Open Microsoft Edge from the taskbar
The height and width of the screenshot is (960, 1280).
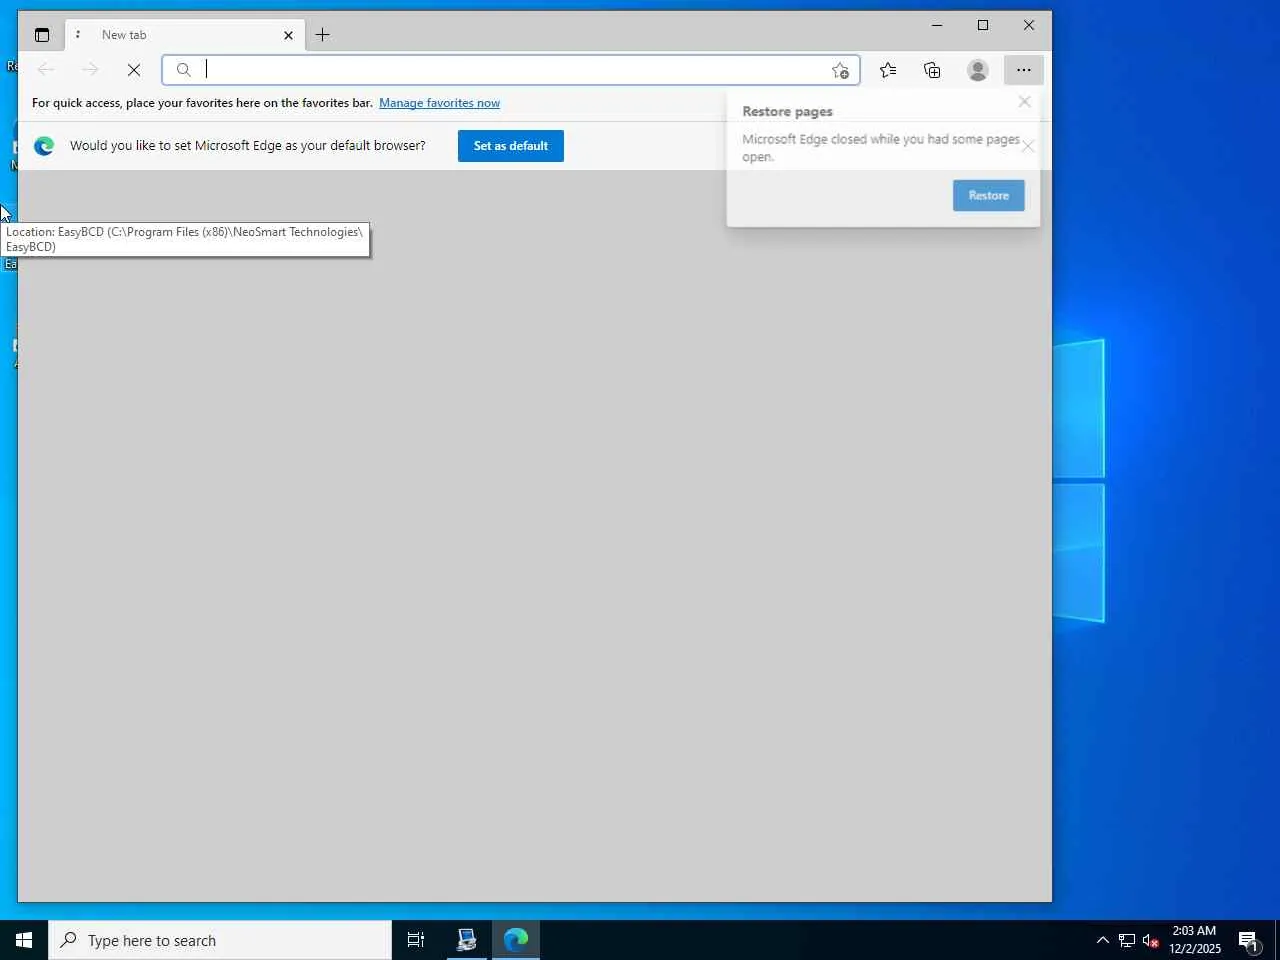click(516, 940)
